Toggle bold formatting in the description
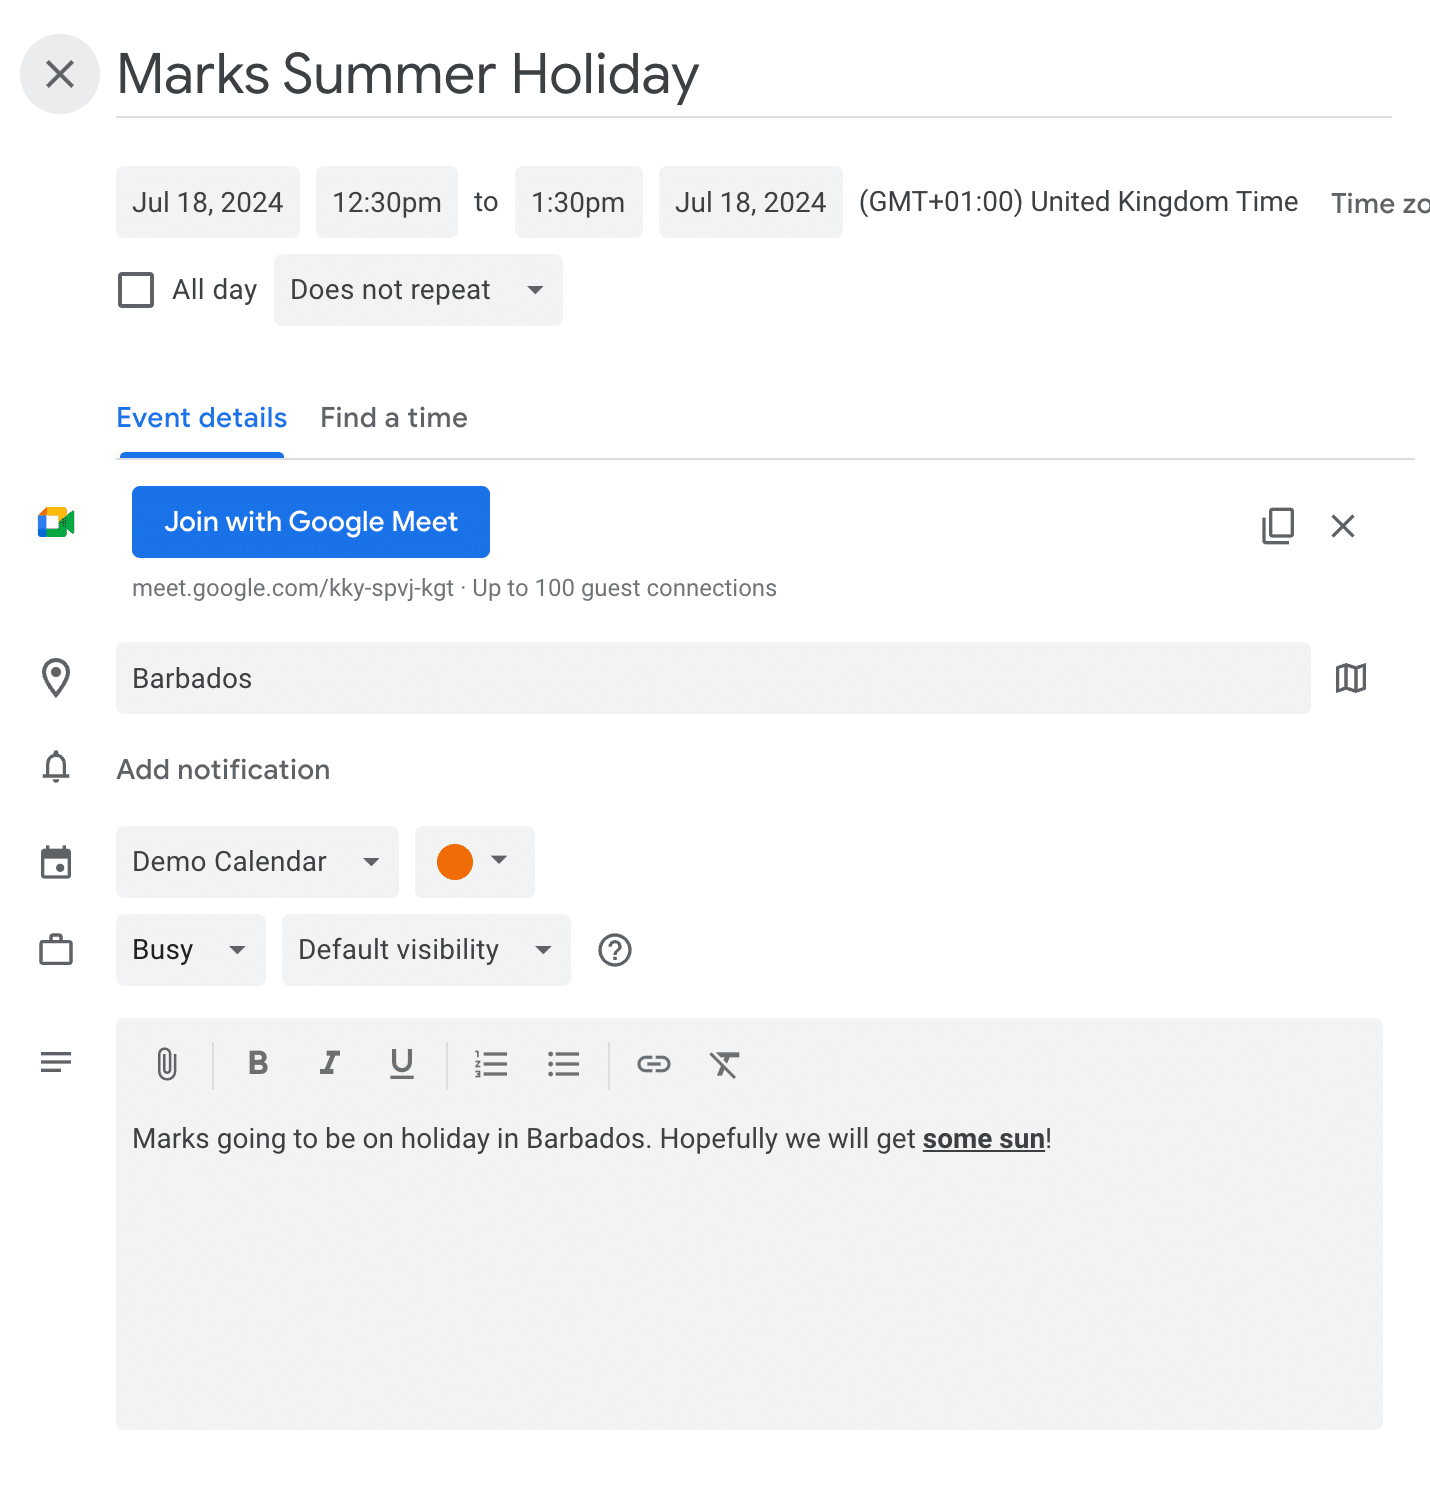 [258, 1064]
